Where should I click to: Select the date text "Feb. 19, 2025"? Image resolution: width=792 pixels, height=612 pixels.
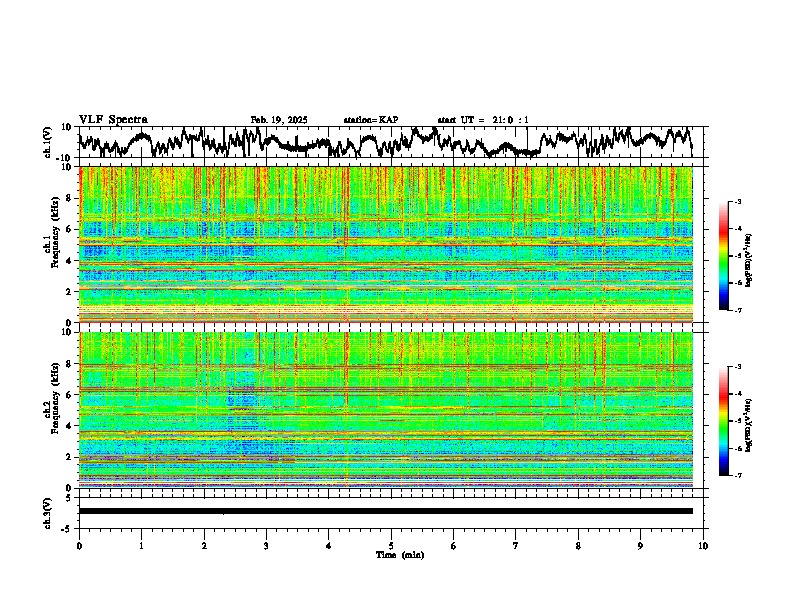tap(279, 120)
